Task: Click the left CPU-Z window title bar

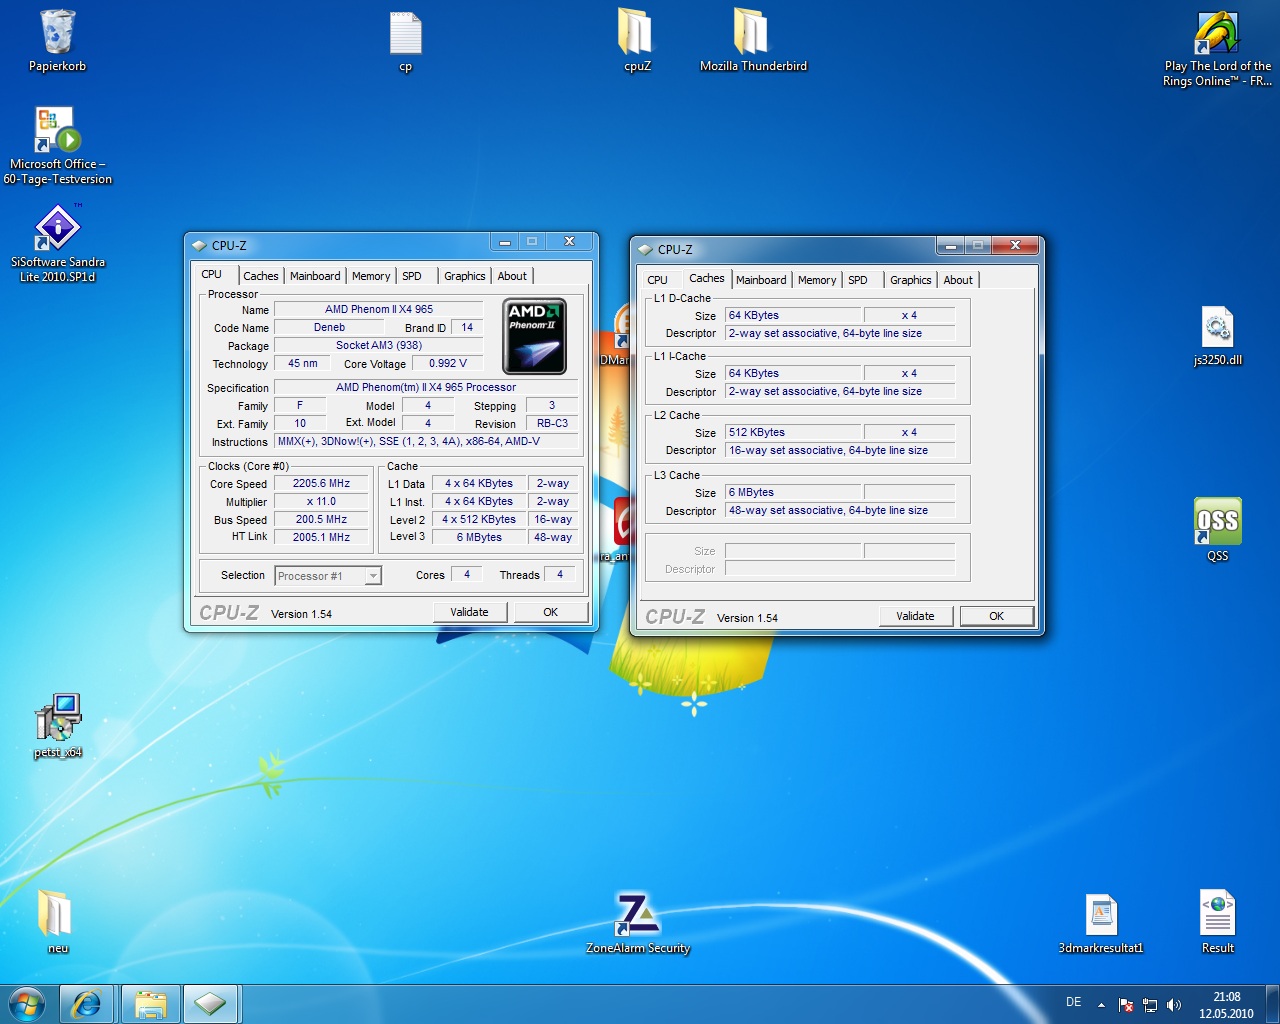Action: [340, 245]
